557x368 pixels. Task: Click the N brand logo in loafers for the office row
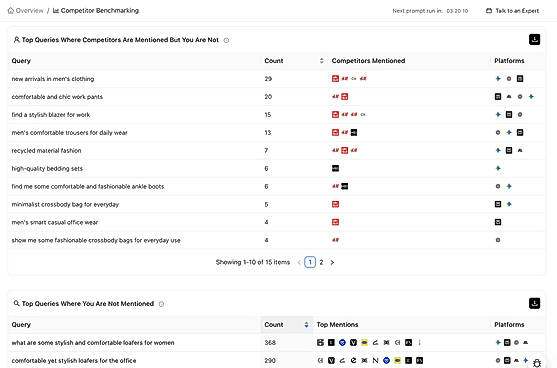click(375, 360)
